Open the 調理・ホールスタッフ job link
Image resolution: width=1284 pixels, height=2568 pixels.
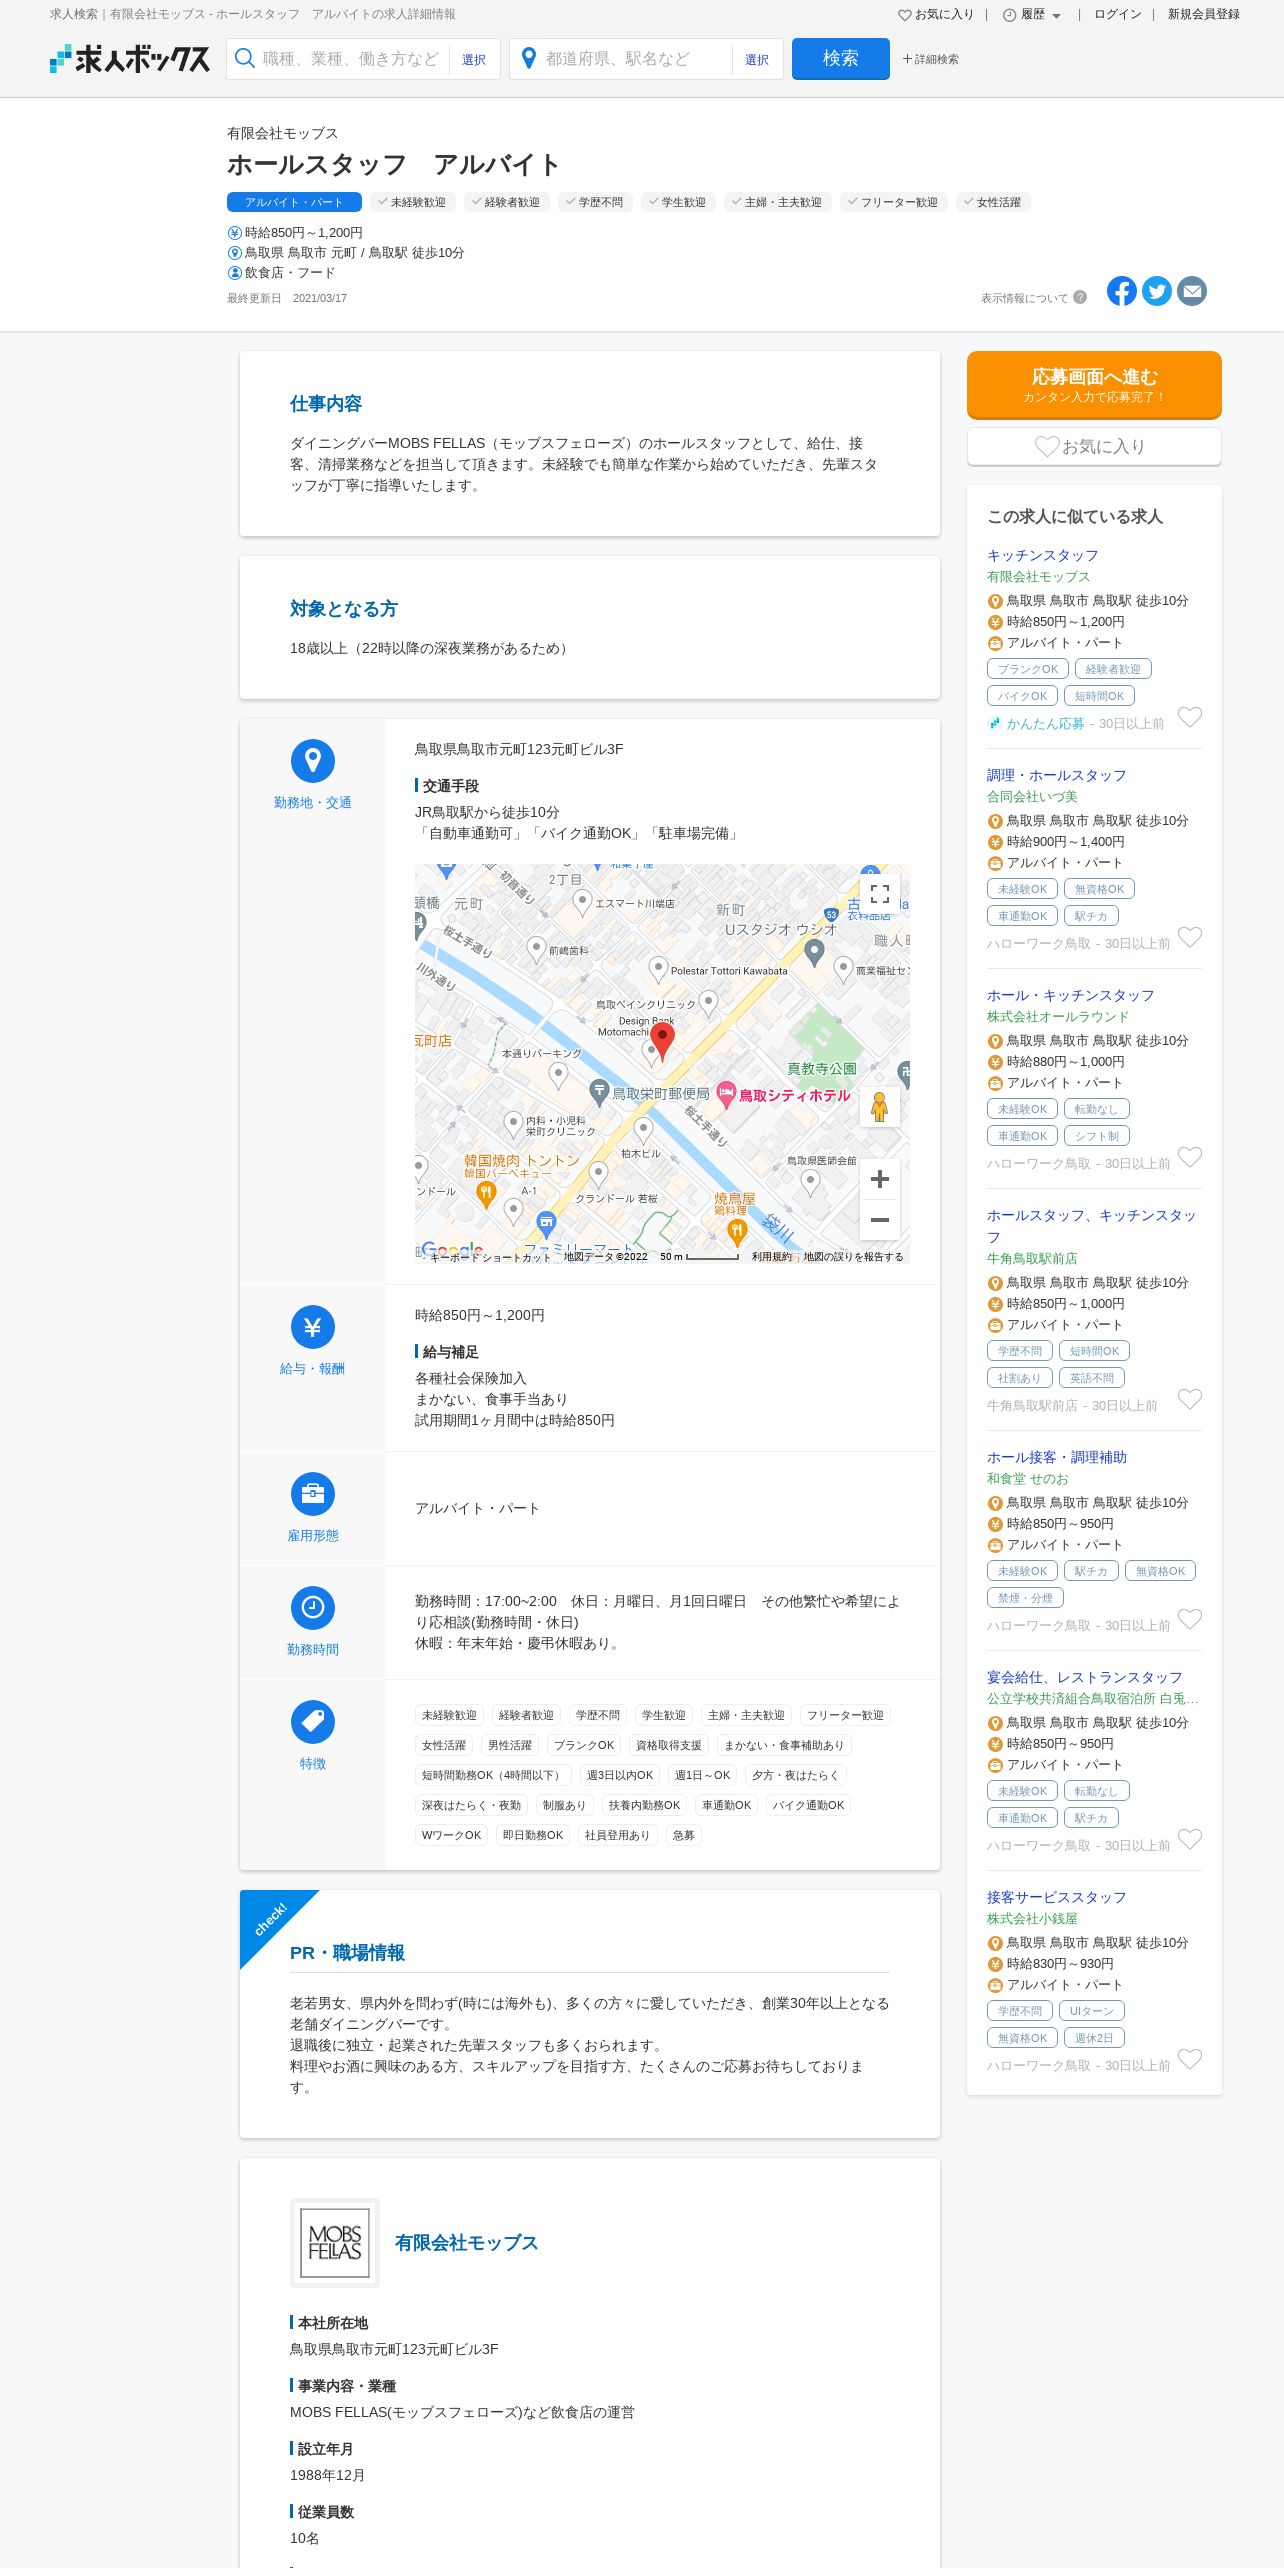tap(1057, 775)
